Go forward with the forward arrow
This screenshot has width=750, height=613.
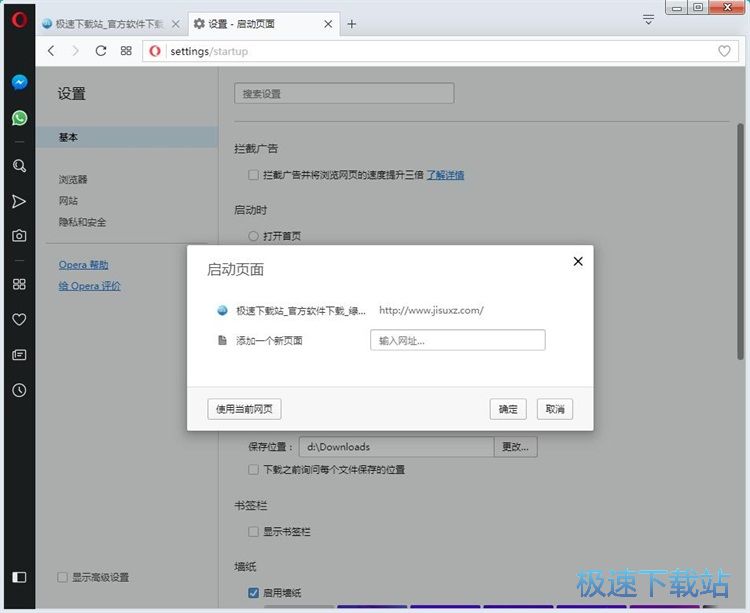[75, 51]
